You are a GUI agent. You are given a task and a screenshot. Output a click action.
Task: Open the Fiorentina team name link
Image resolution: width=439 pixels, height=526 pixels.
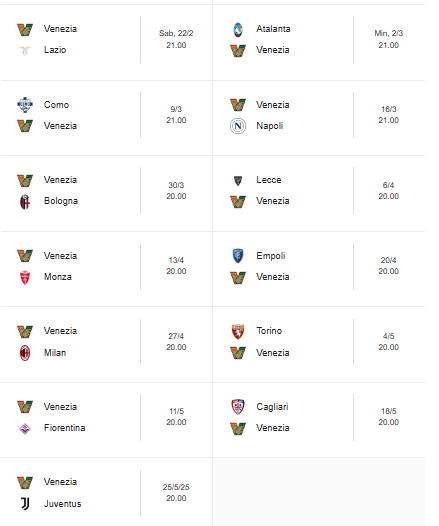[x=64, y=428]
